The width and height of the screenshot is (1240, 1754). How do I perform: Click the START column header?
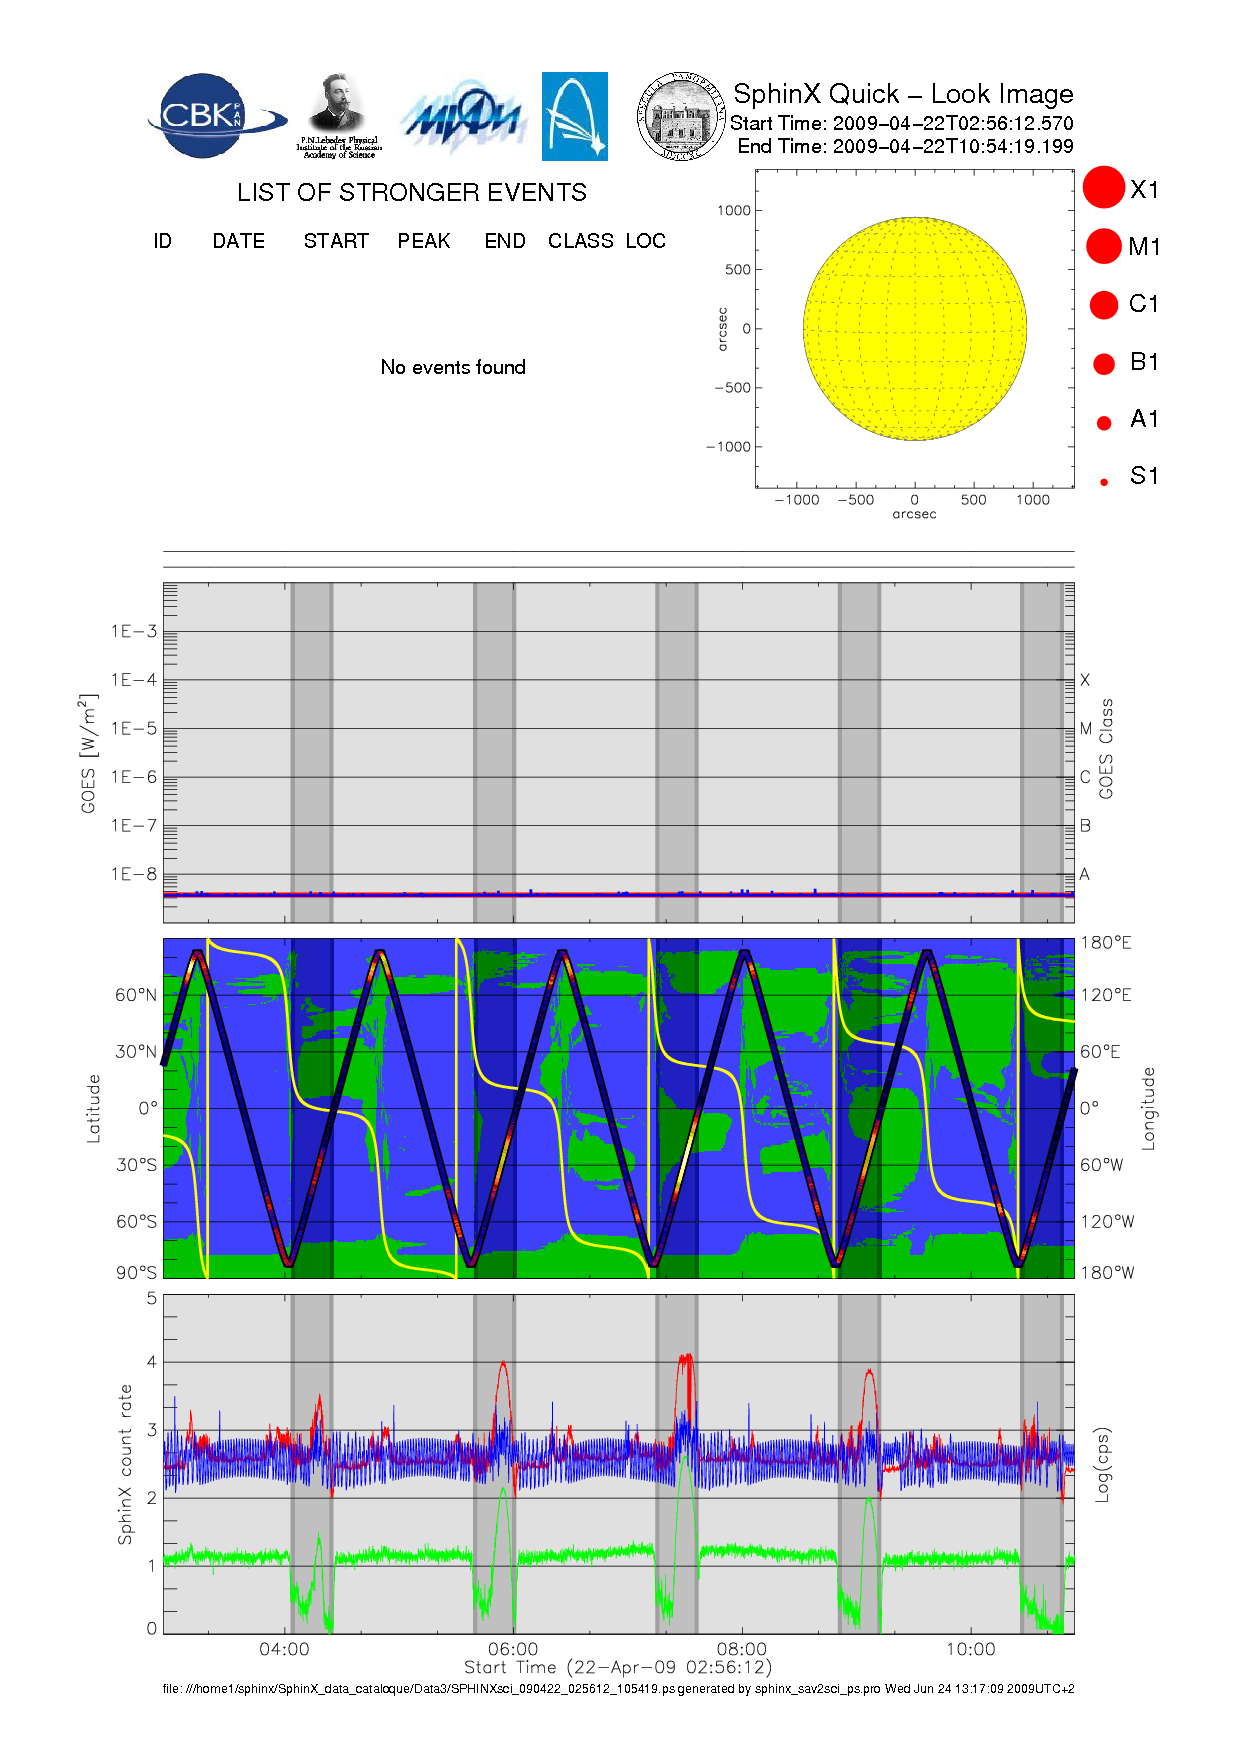point(336,241)
